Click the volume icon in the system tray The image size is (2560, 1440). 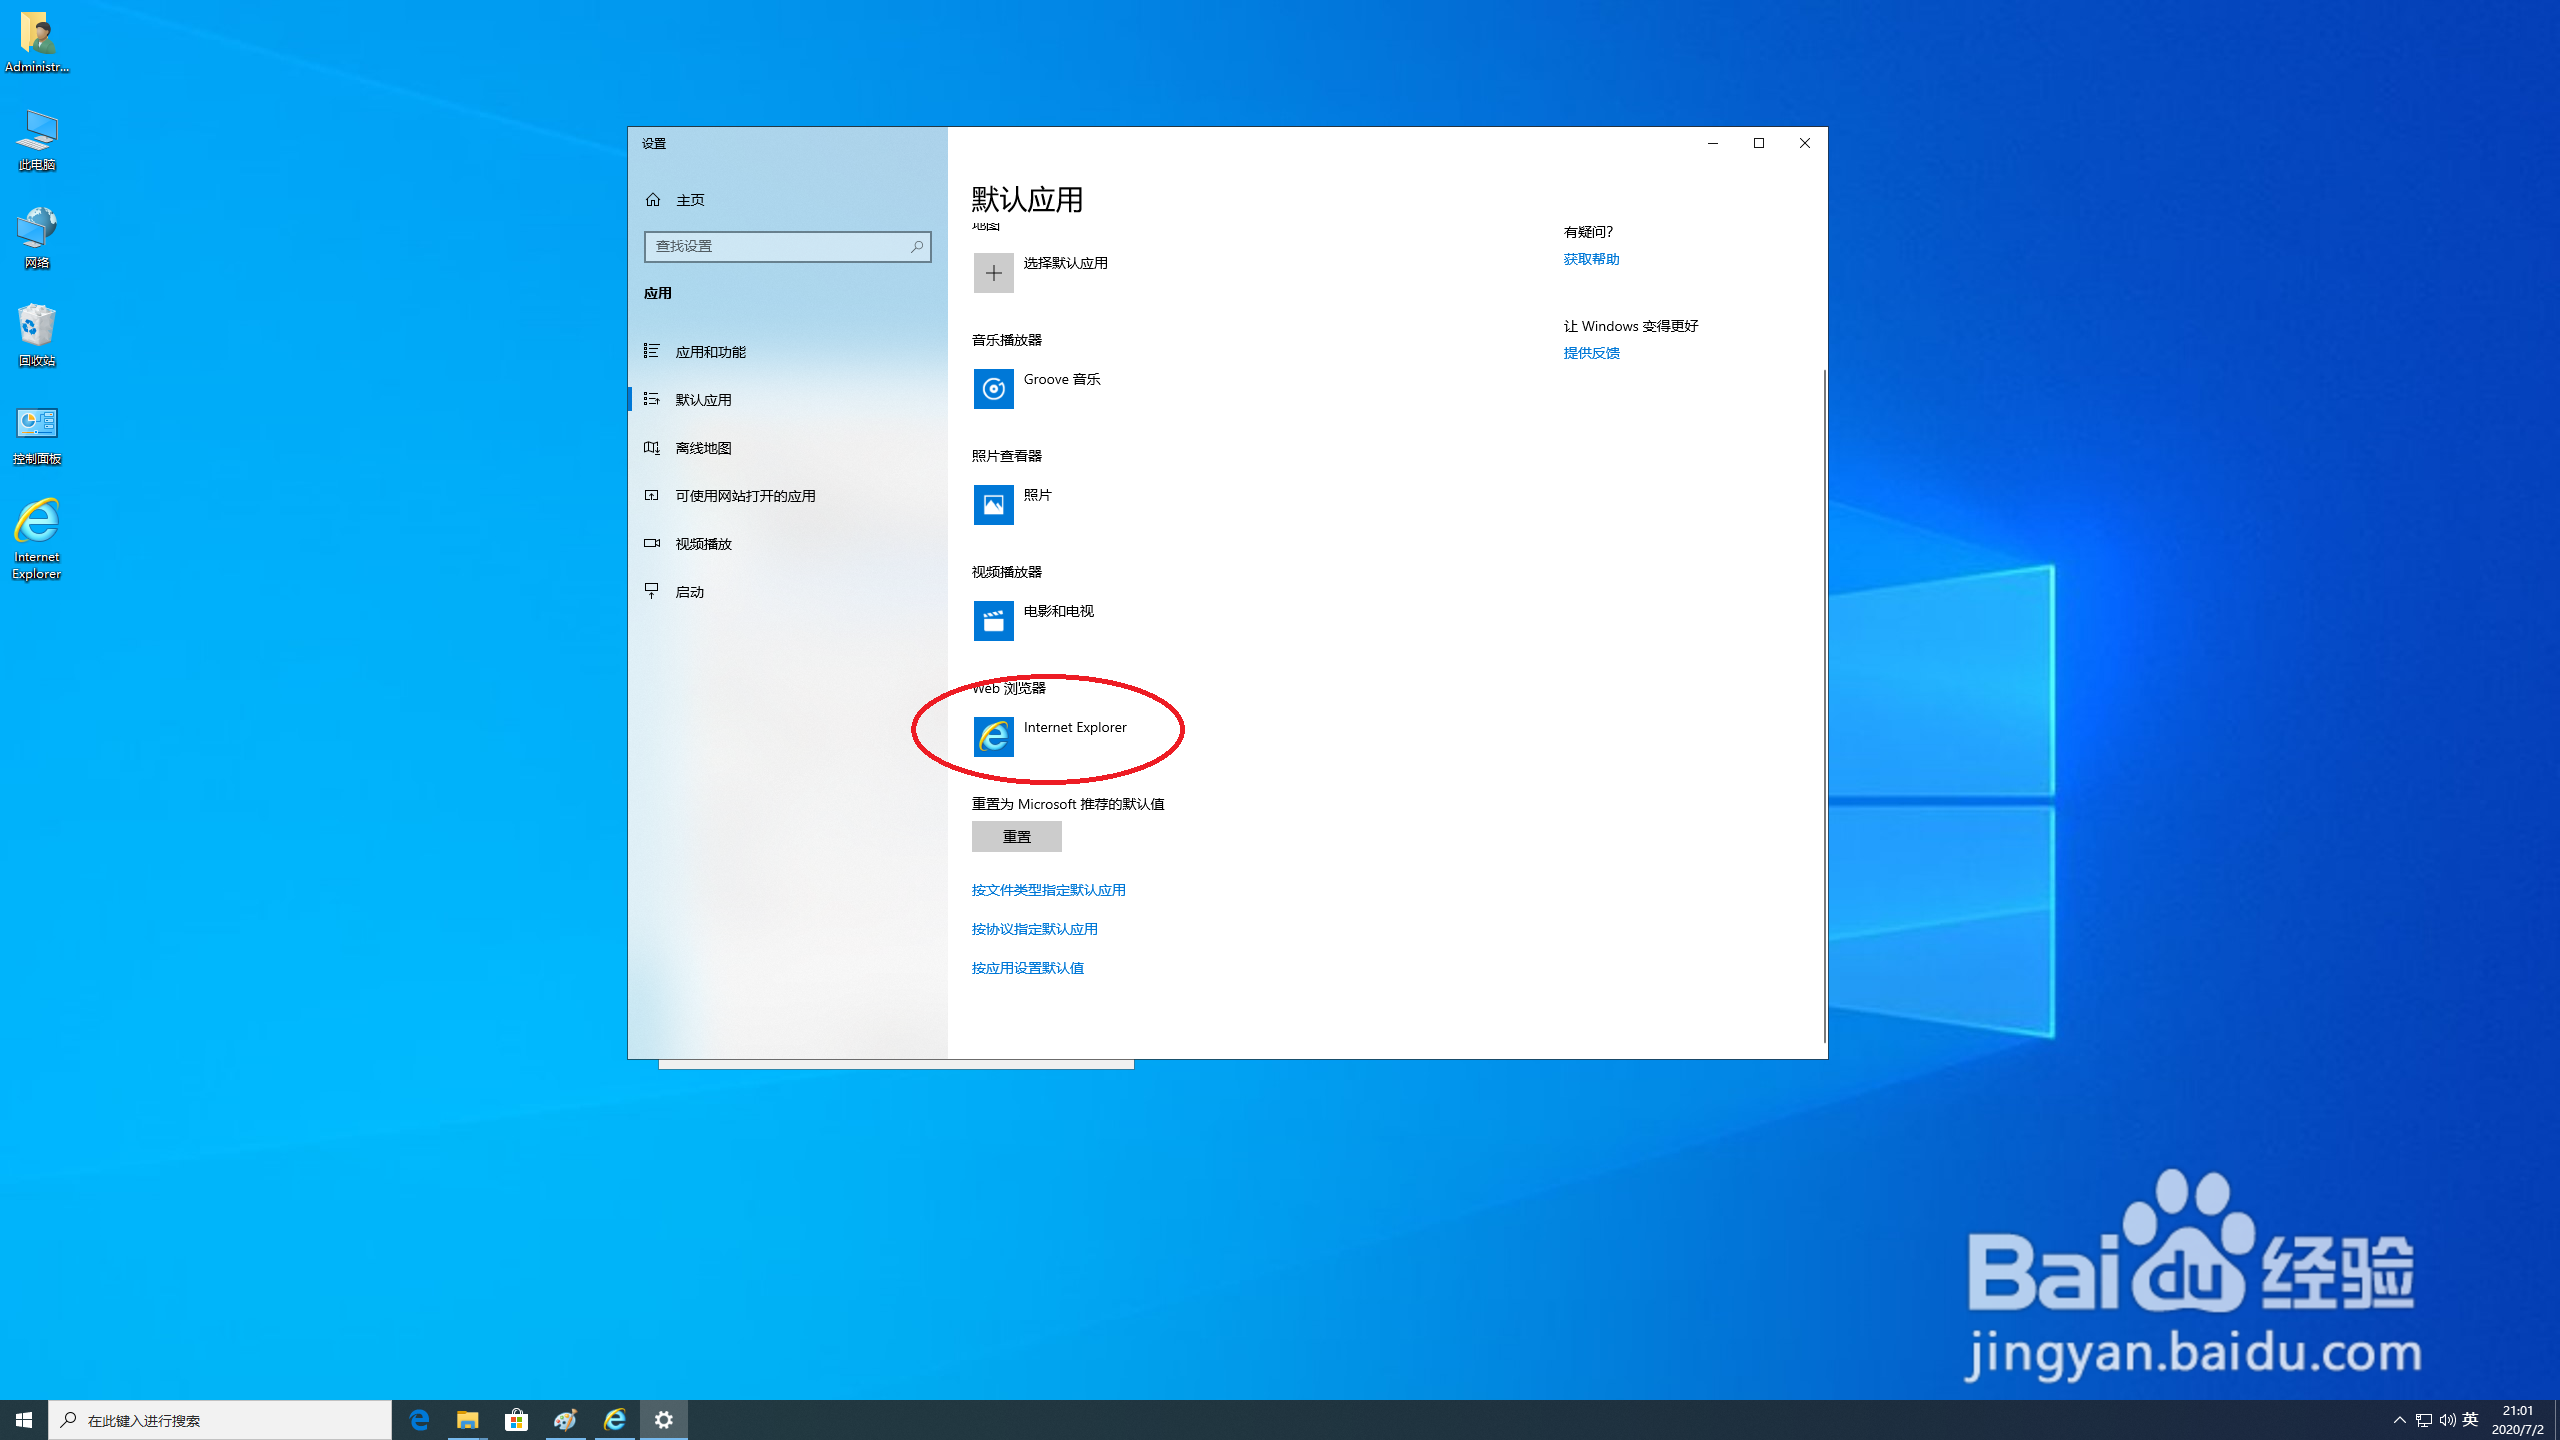2447,1419
